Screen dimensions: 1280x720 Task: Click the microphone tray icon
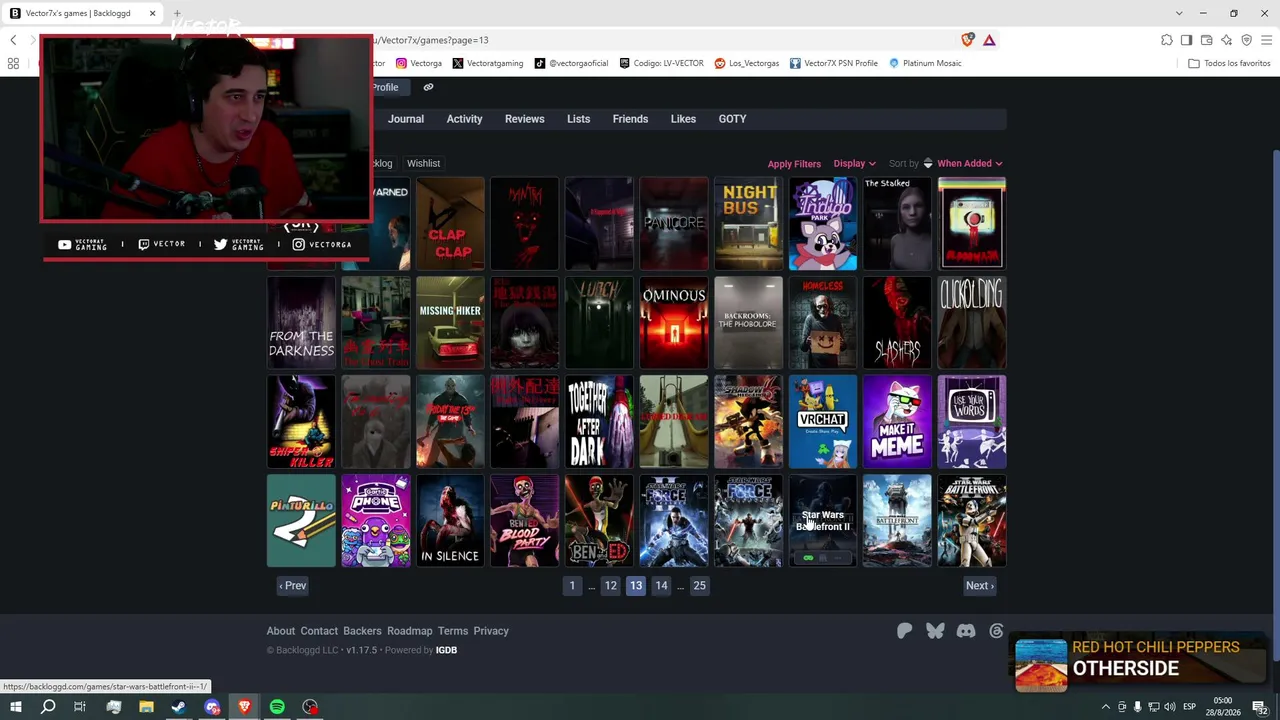(1137, 707)
